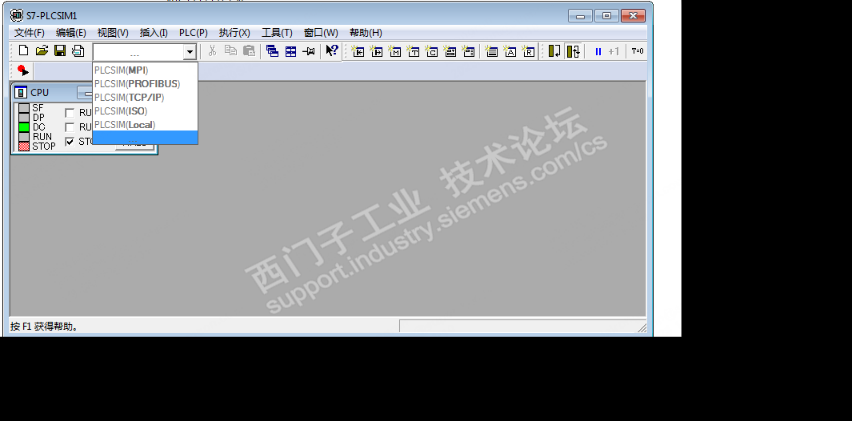
Task: Maximize the S7-PLCSIM1 window
Action: tap(606, 16)
